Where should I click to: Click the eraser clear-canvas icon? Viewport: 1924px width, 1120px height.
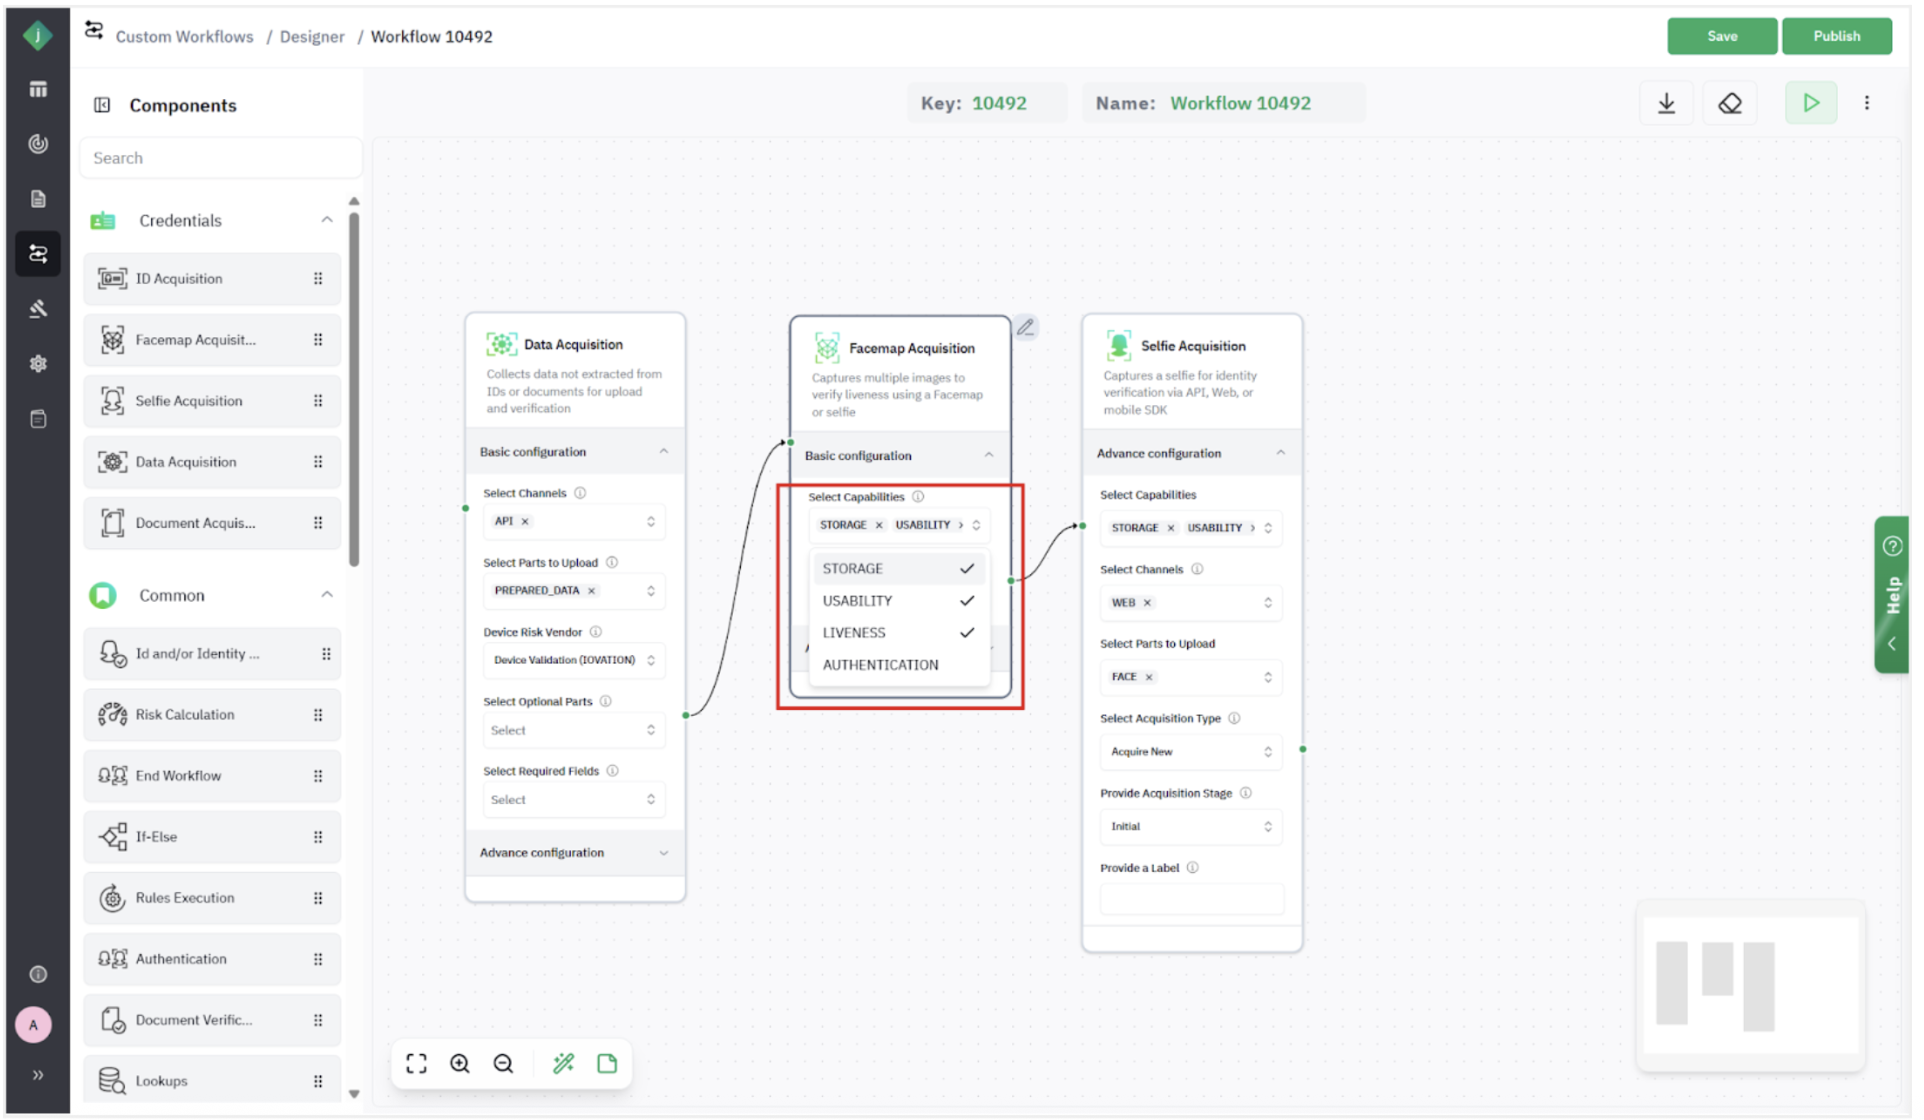coord(1730,103)
